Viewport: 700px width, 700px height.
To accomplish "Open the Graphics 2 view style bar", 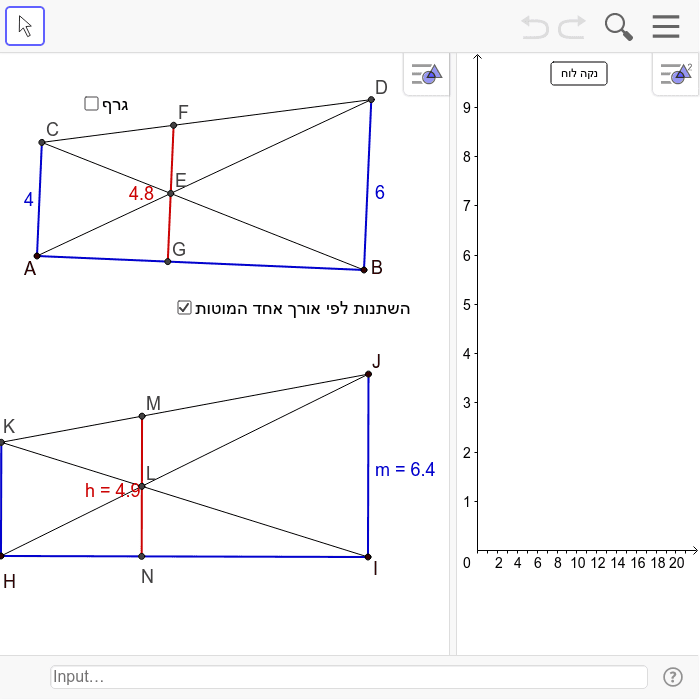I will [676, 74].
